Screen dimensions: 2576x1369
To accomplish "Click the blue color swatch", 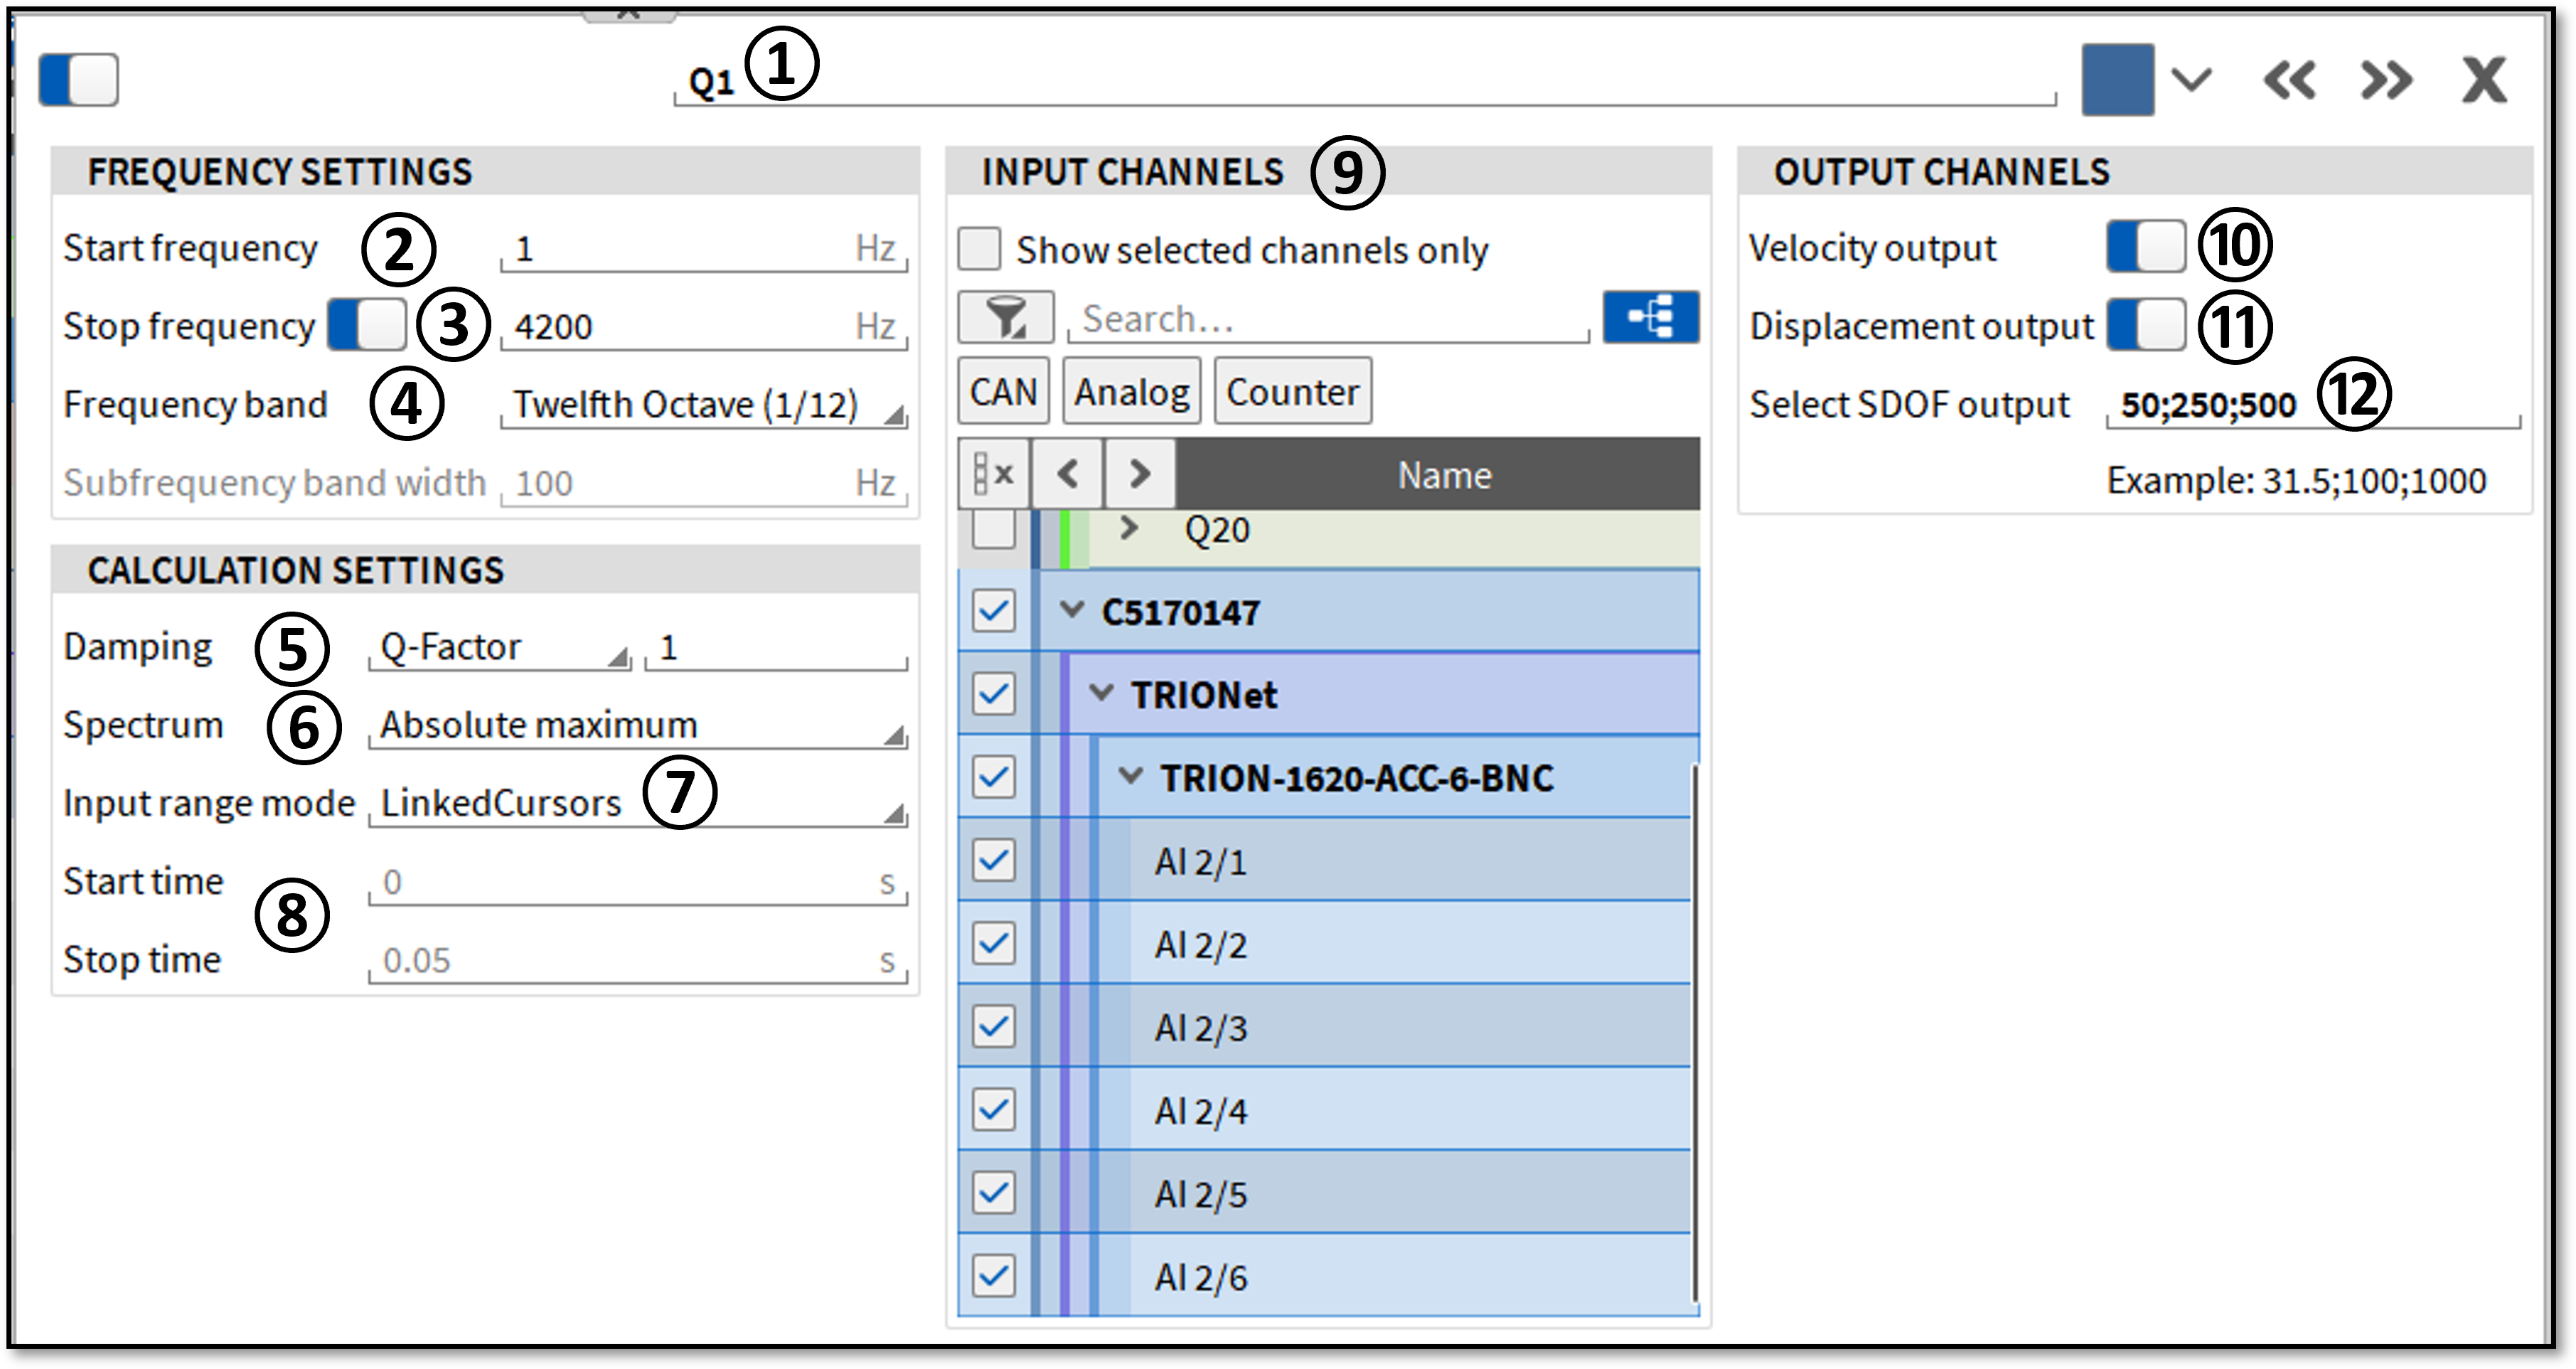I will point(2117,80).
